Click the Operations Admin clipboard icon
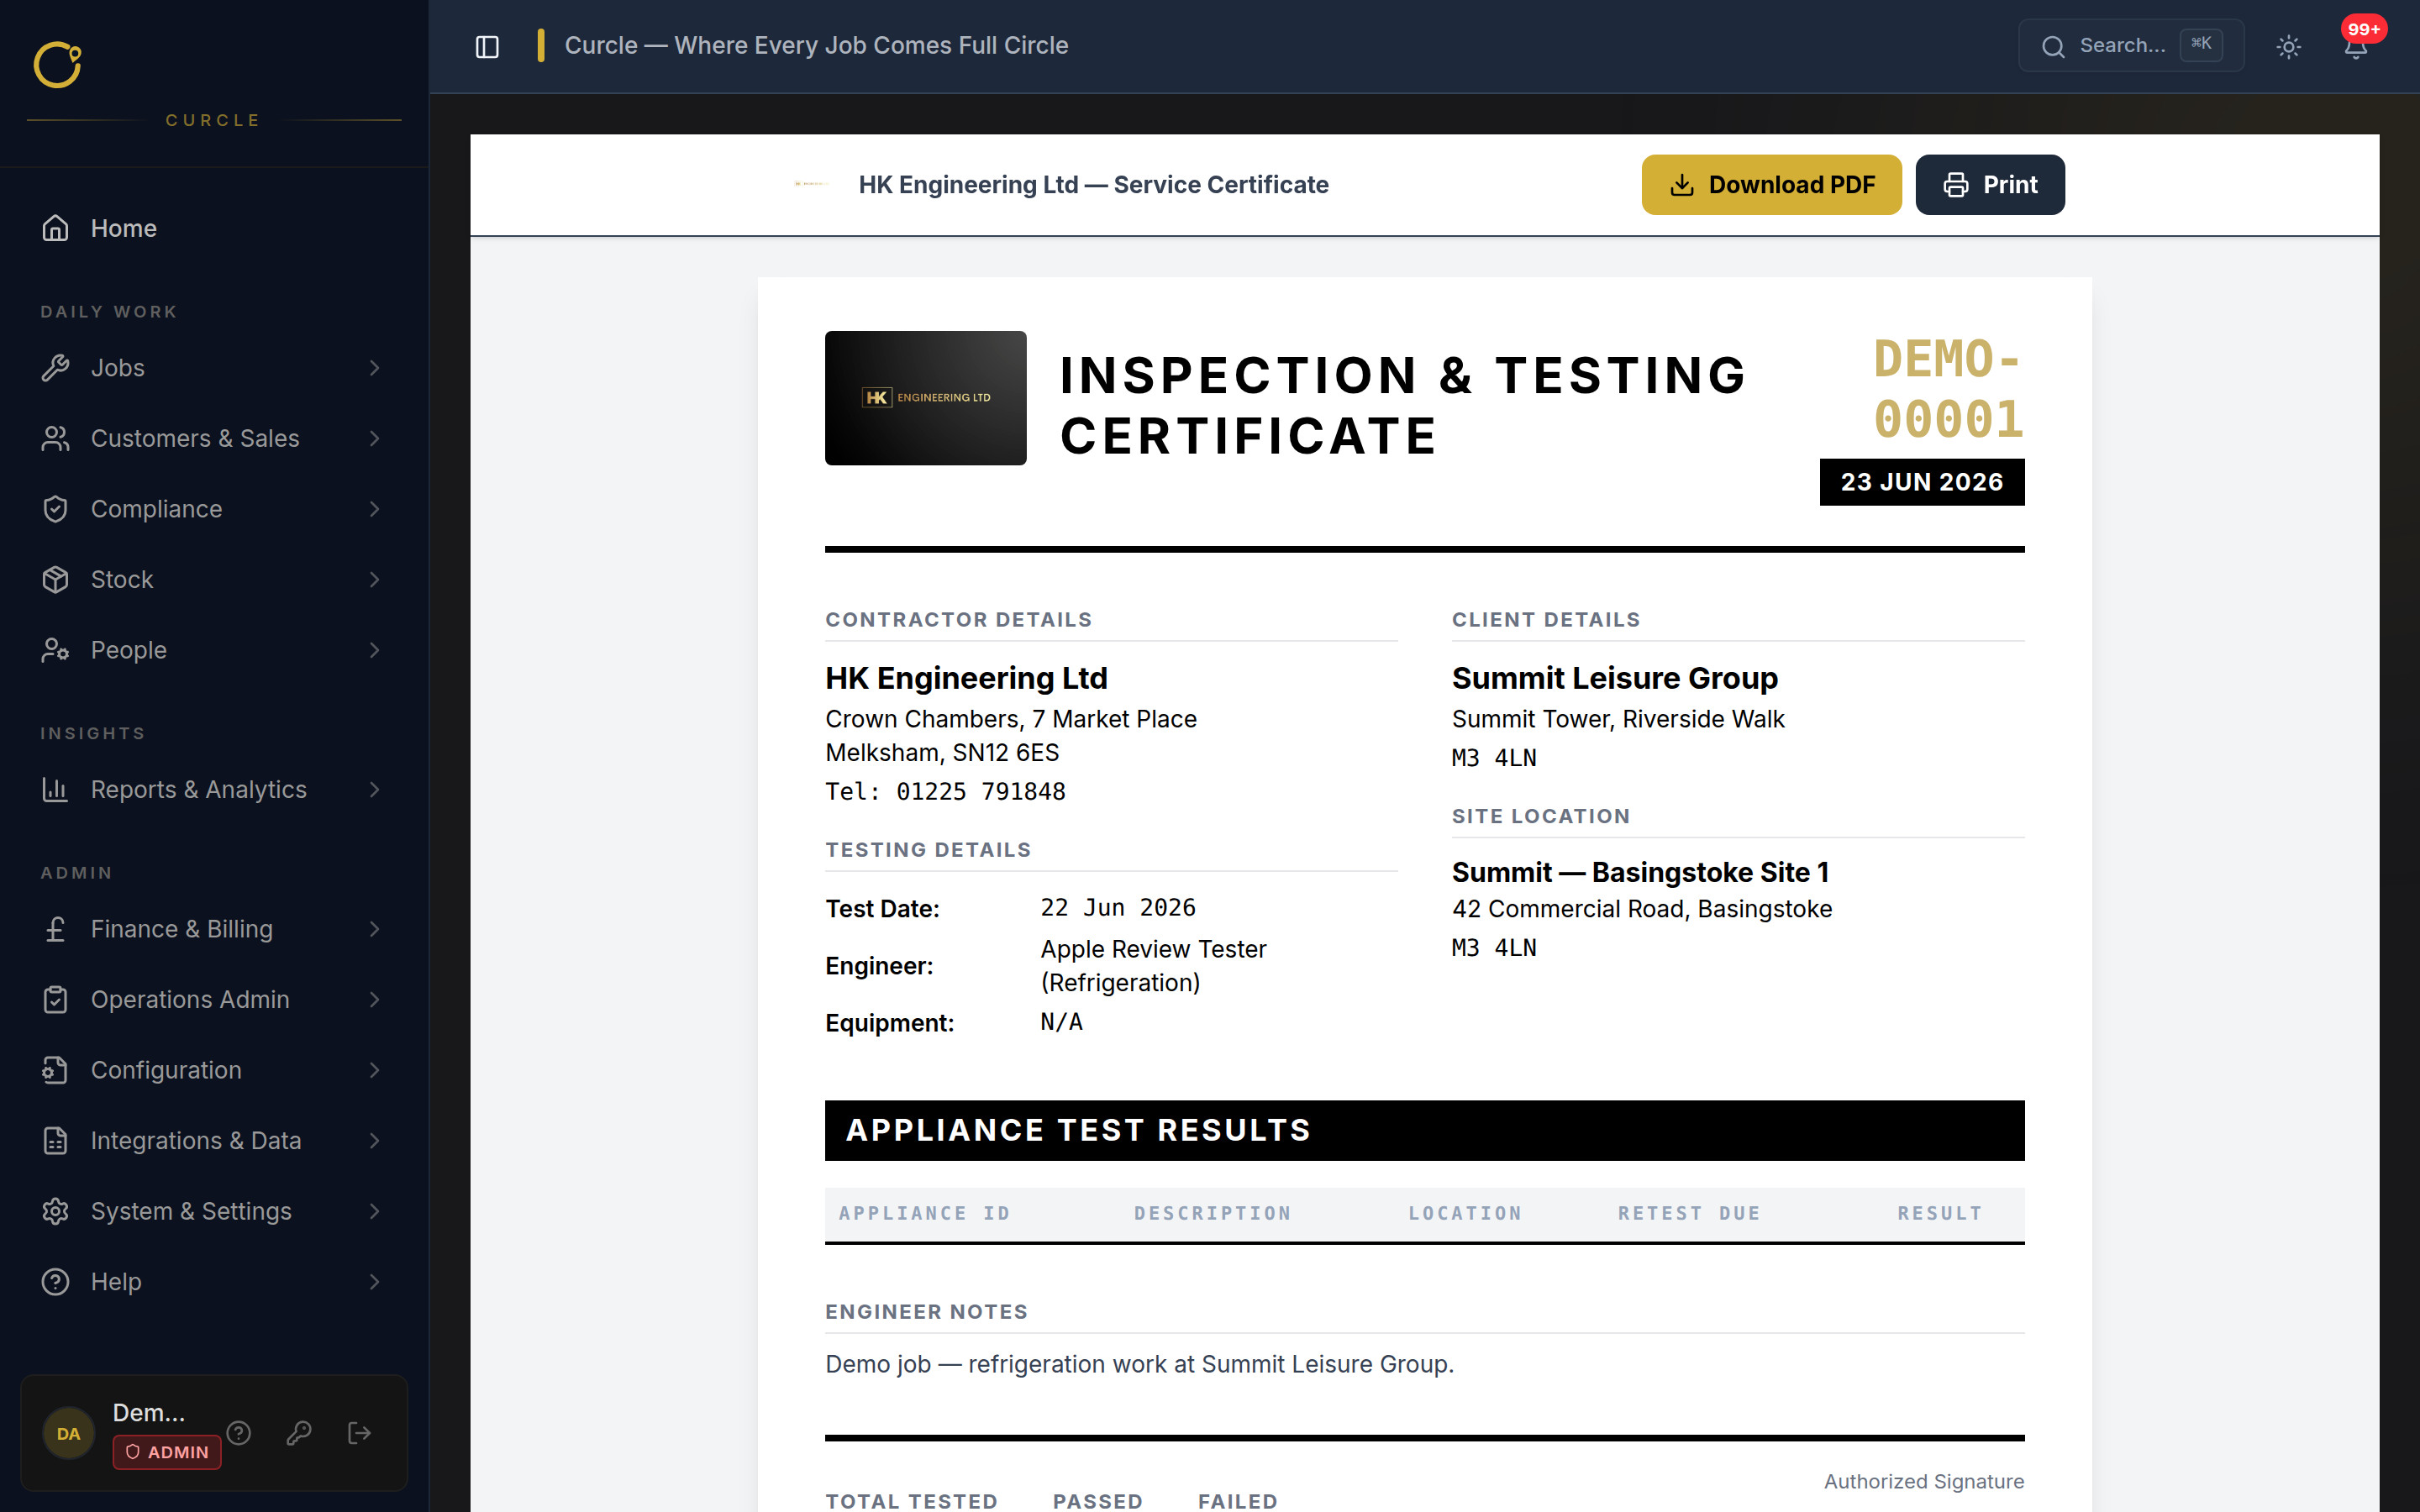The image size is (2420, 1512). point(55,999)
